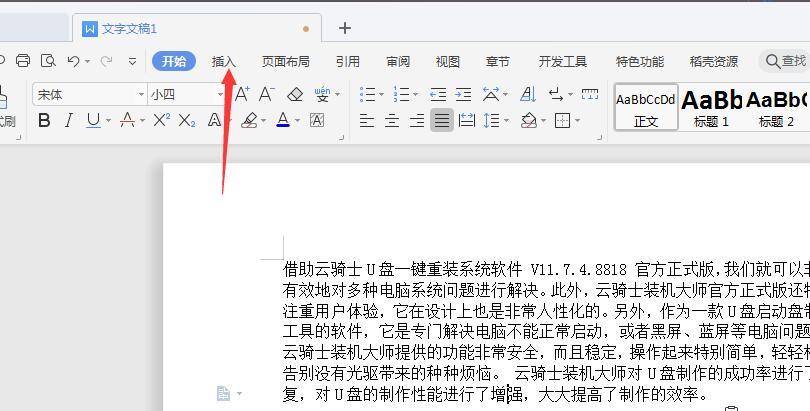Increase font size with the A+ icon

(x=241, y=95)
